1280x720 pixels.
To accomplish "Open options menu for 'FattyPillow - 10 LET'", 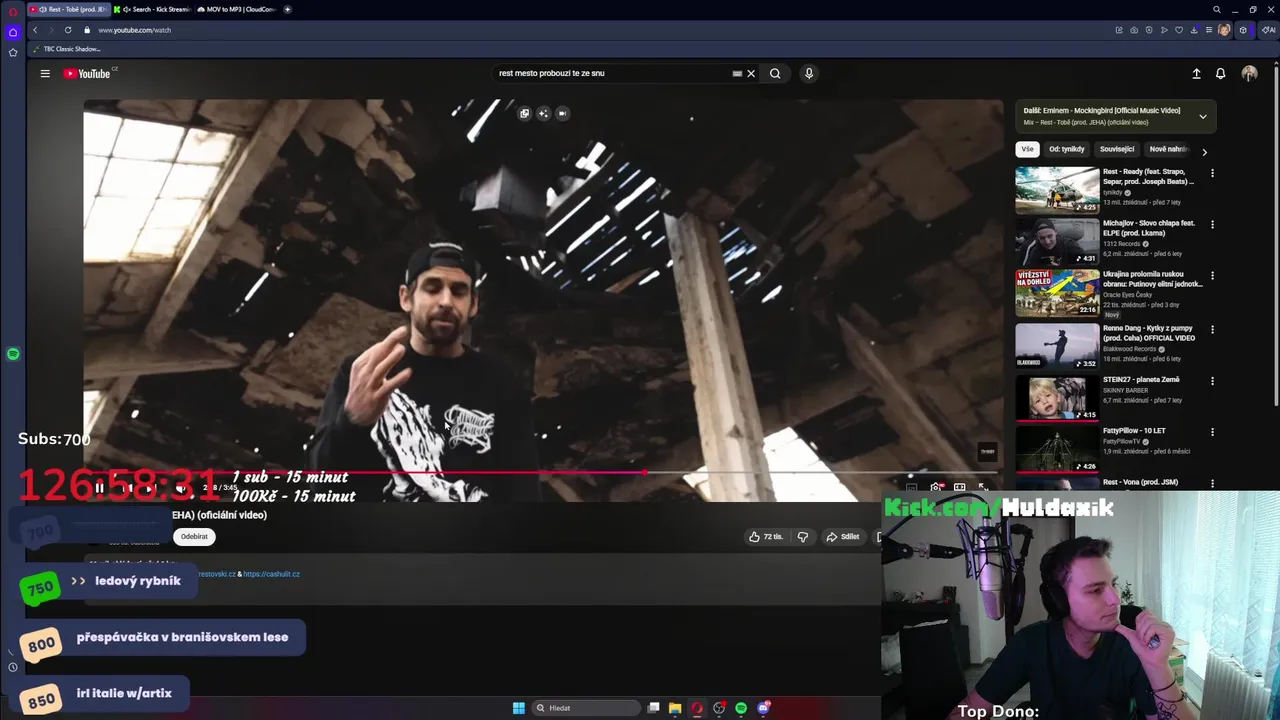I will [x=1212, y=432].
